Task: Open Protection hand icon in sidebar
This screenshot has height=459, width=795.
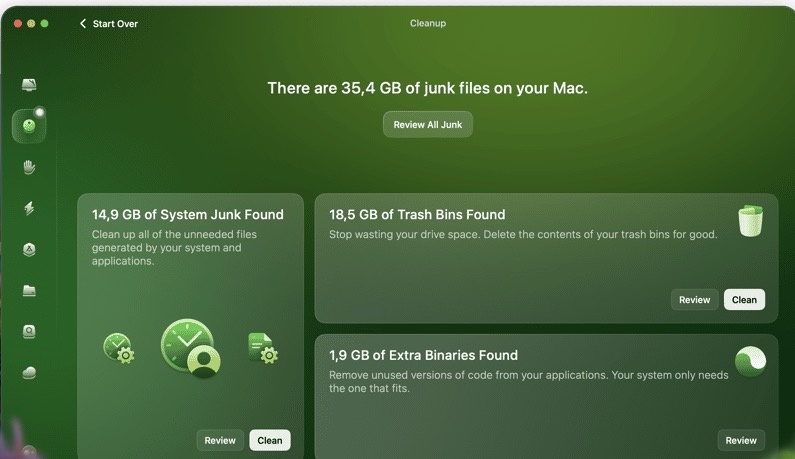Action: tap(29, 167)
